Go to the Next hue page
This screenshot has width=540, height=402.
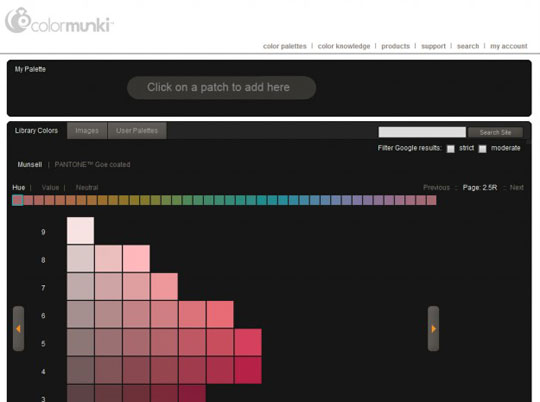tap(517, 187)
